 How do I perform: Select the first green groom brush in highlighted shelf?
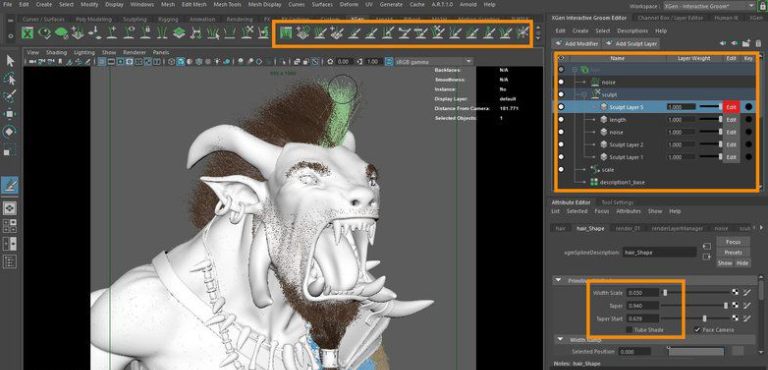[286, 33]
